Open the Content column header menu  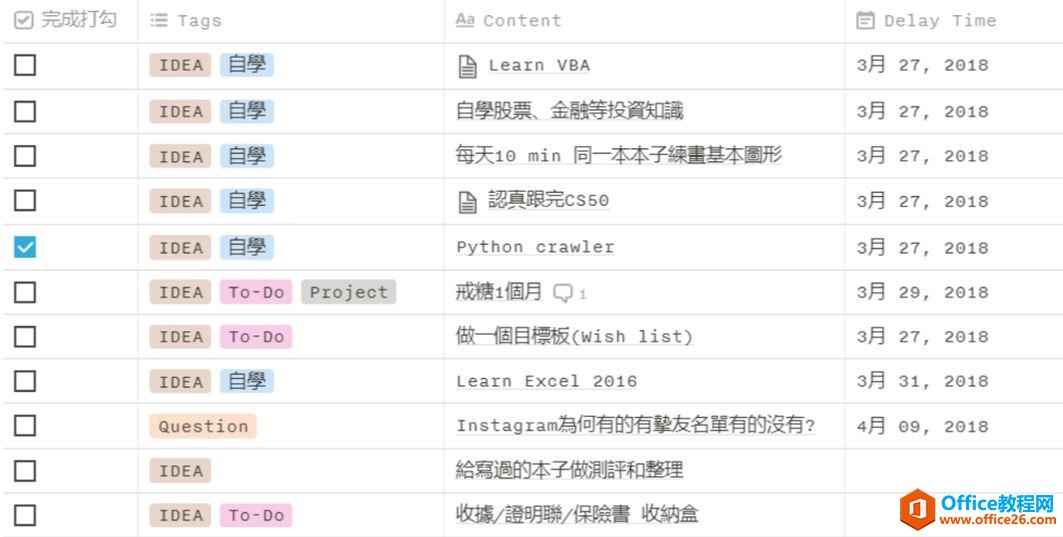click(522, 20)
